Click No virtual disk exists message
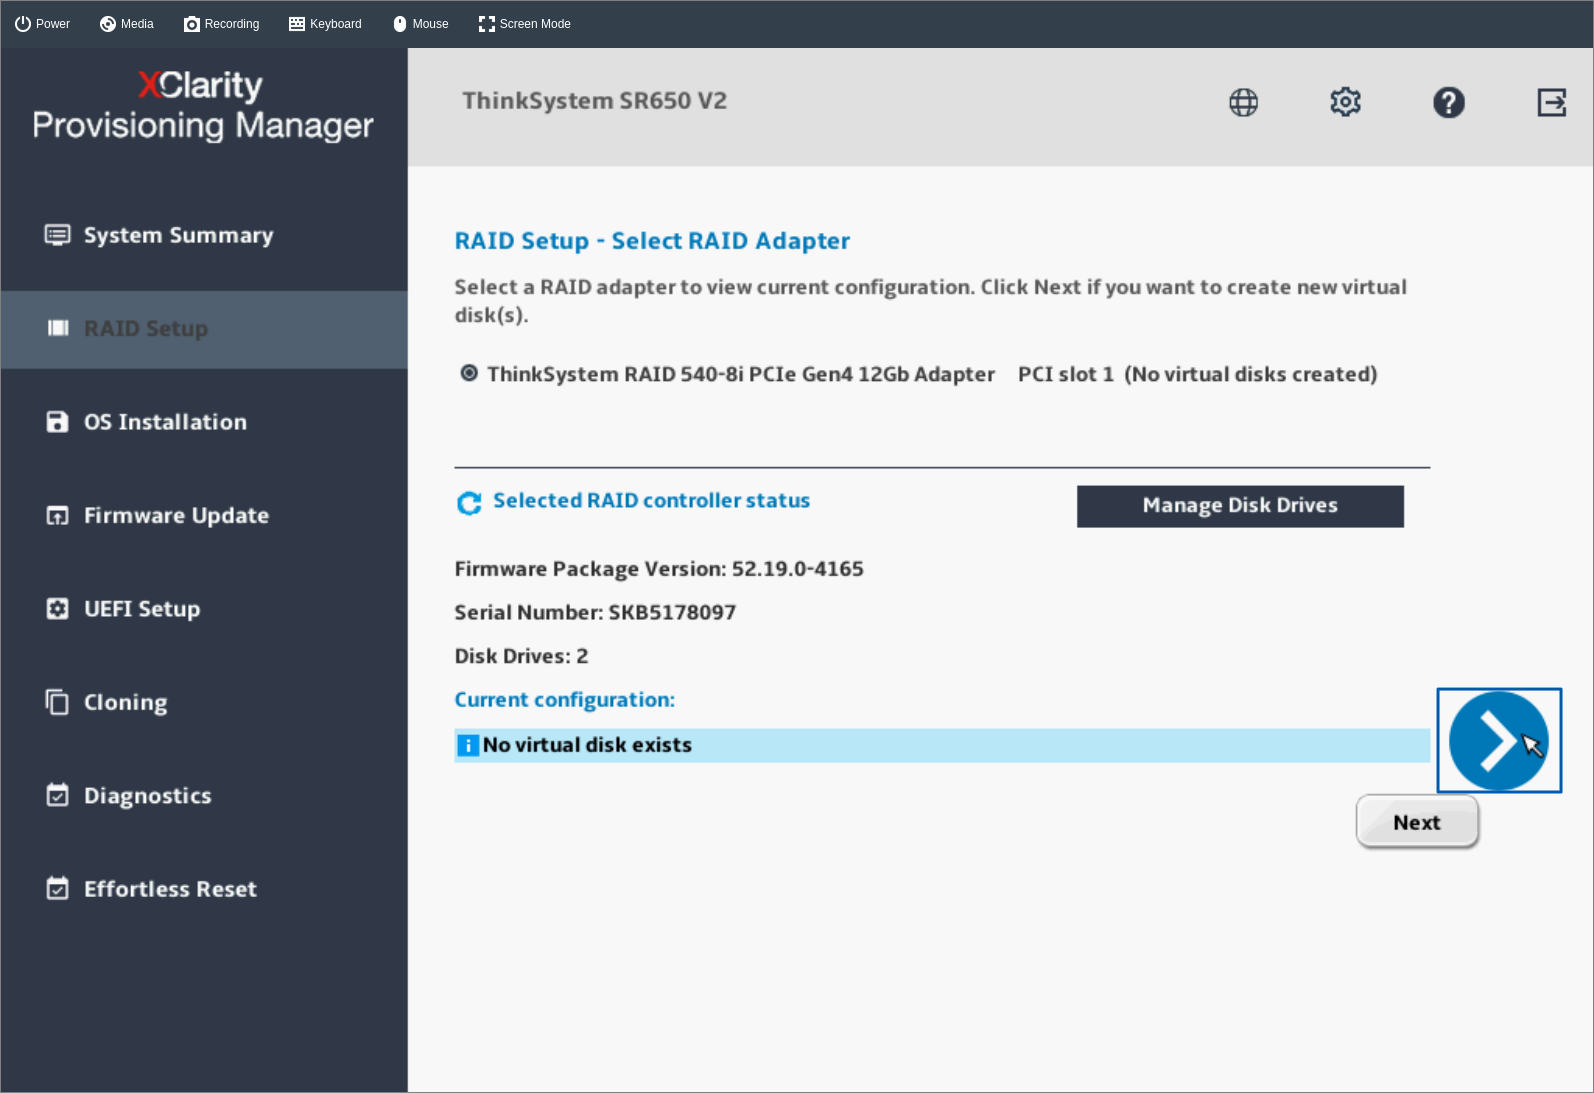The width and height of the screenshot is (1594, 1093). pos(587,745)
